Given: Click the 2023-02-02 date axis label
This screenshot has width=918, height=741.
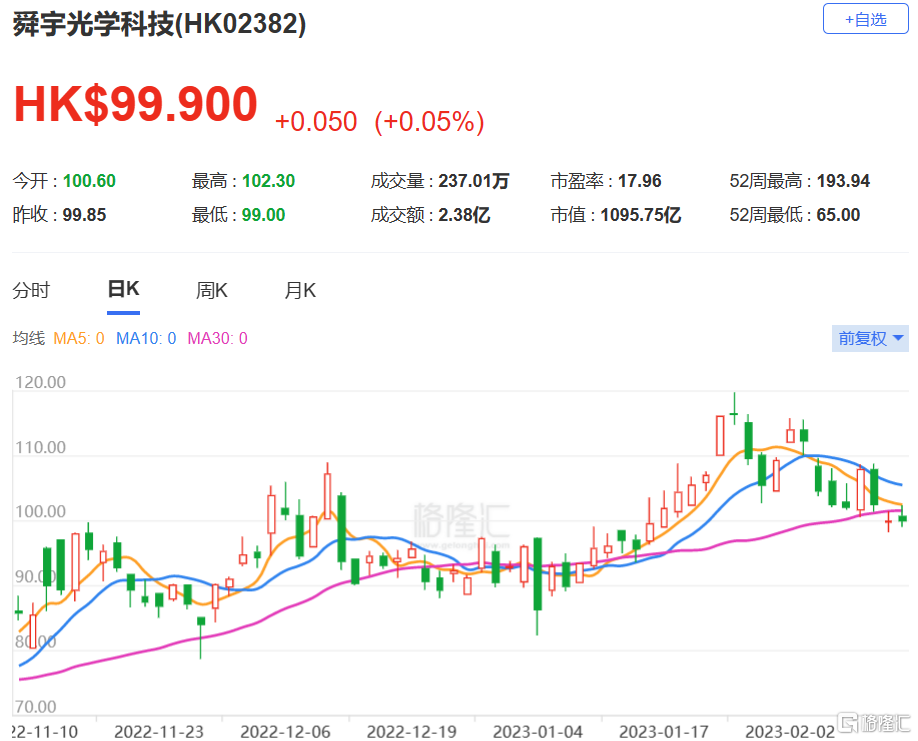Looking at the screenshot, I should [790, 732].
